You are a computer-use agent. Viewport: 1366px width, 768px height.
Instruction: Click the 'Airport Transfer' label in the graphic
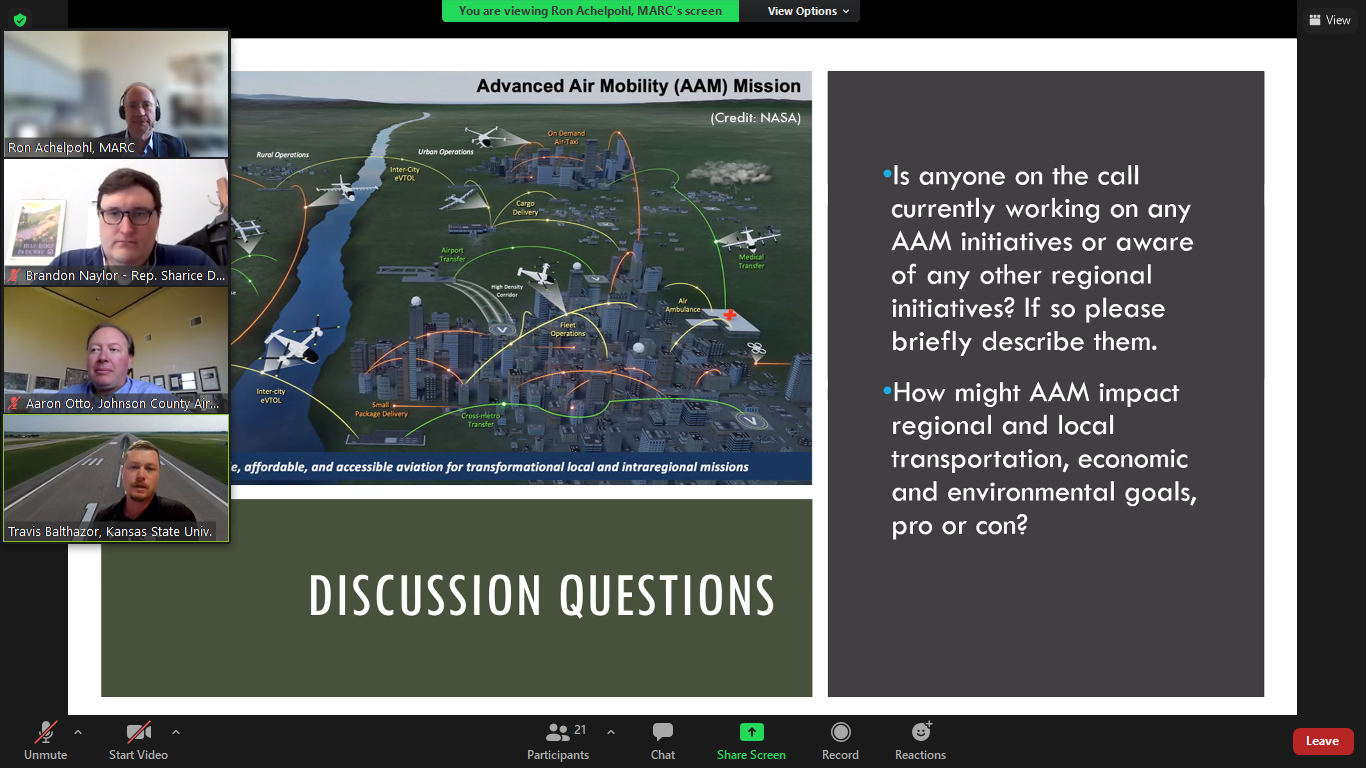[453, 254]
